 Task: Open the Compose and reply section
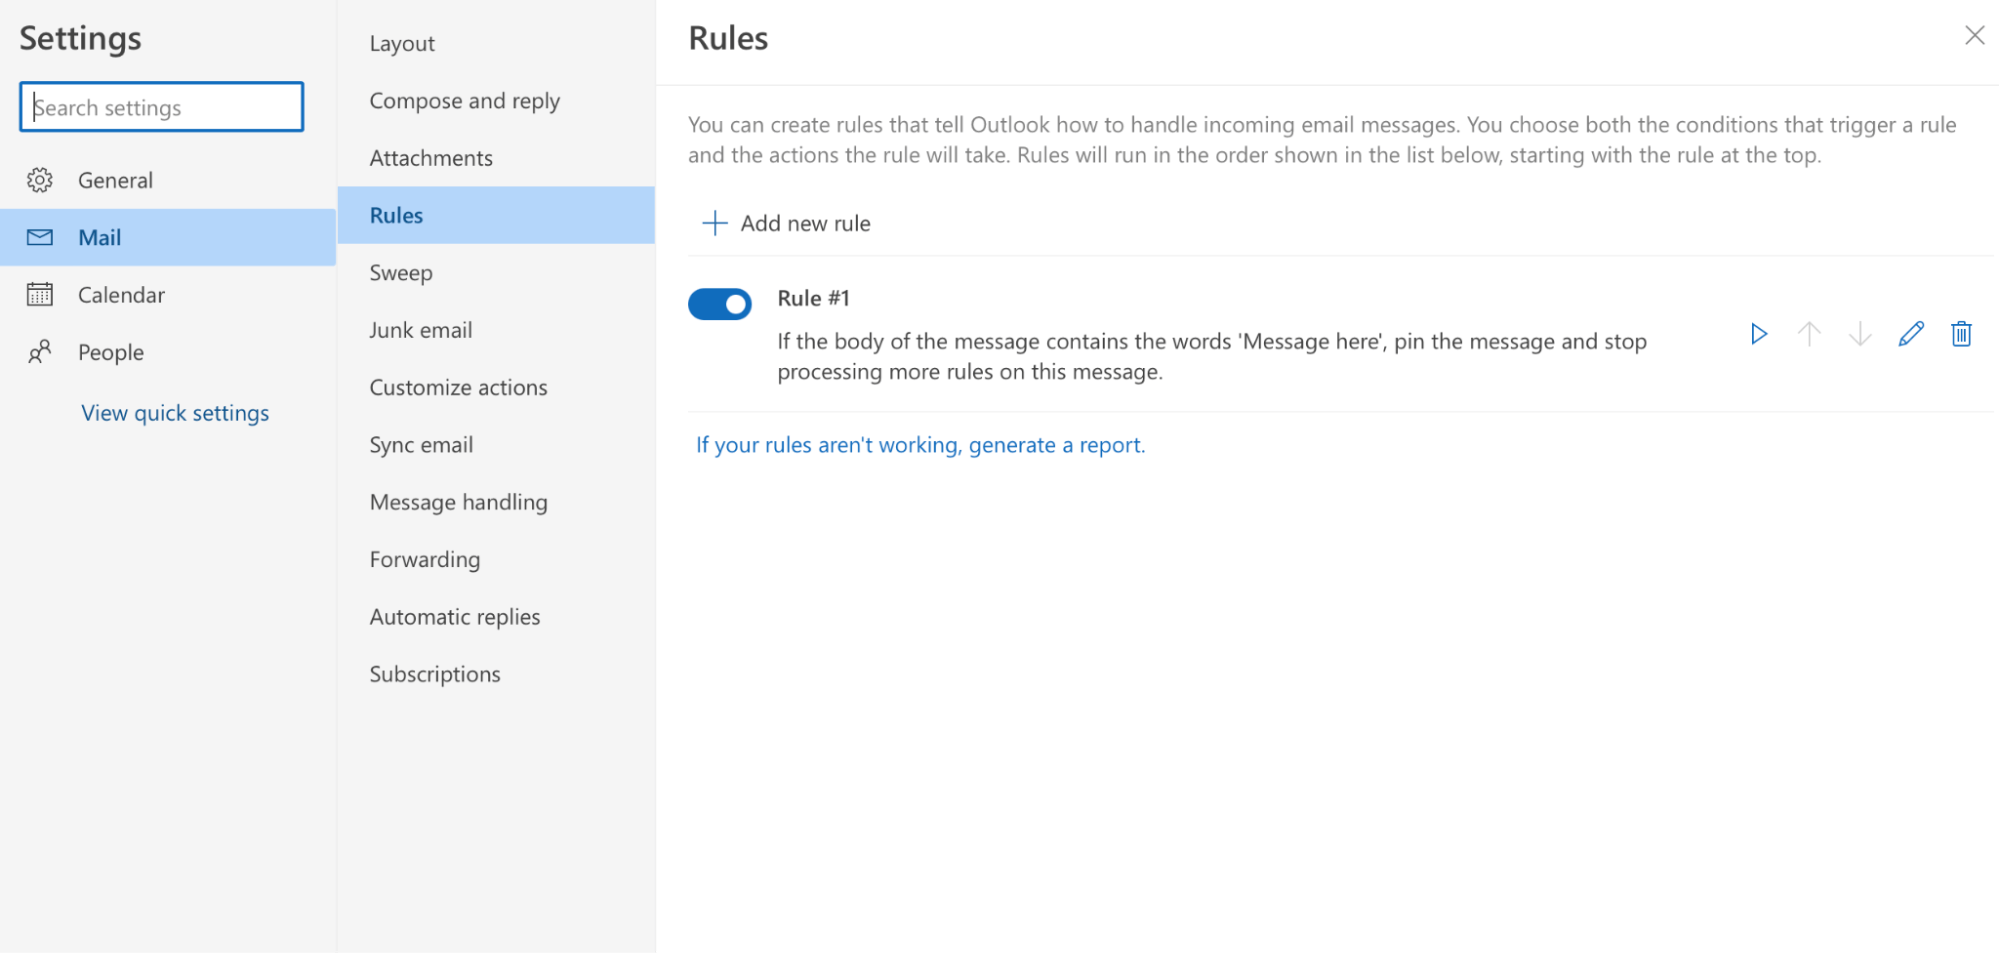coord(464,100)
